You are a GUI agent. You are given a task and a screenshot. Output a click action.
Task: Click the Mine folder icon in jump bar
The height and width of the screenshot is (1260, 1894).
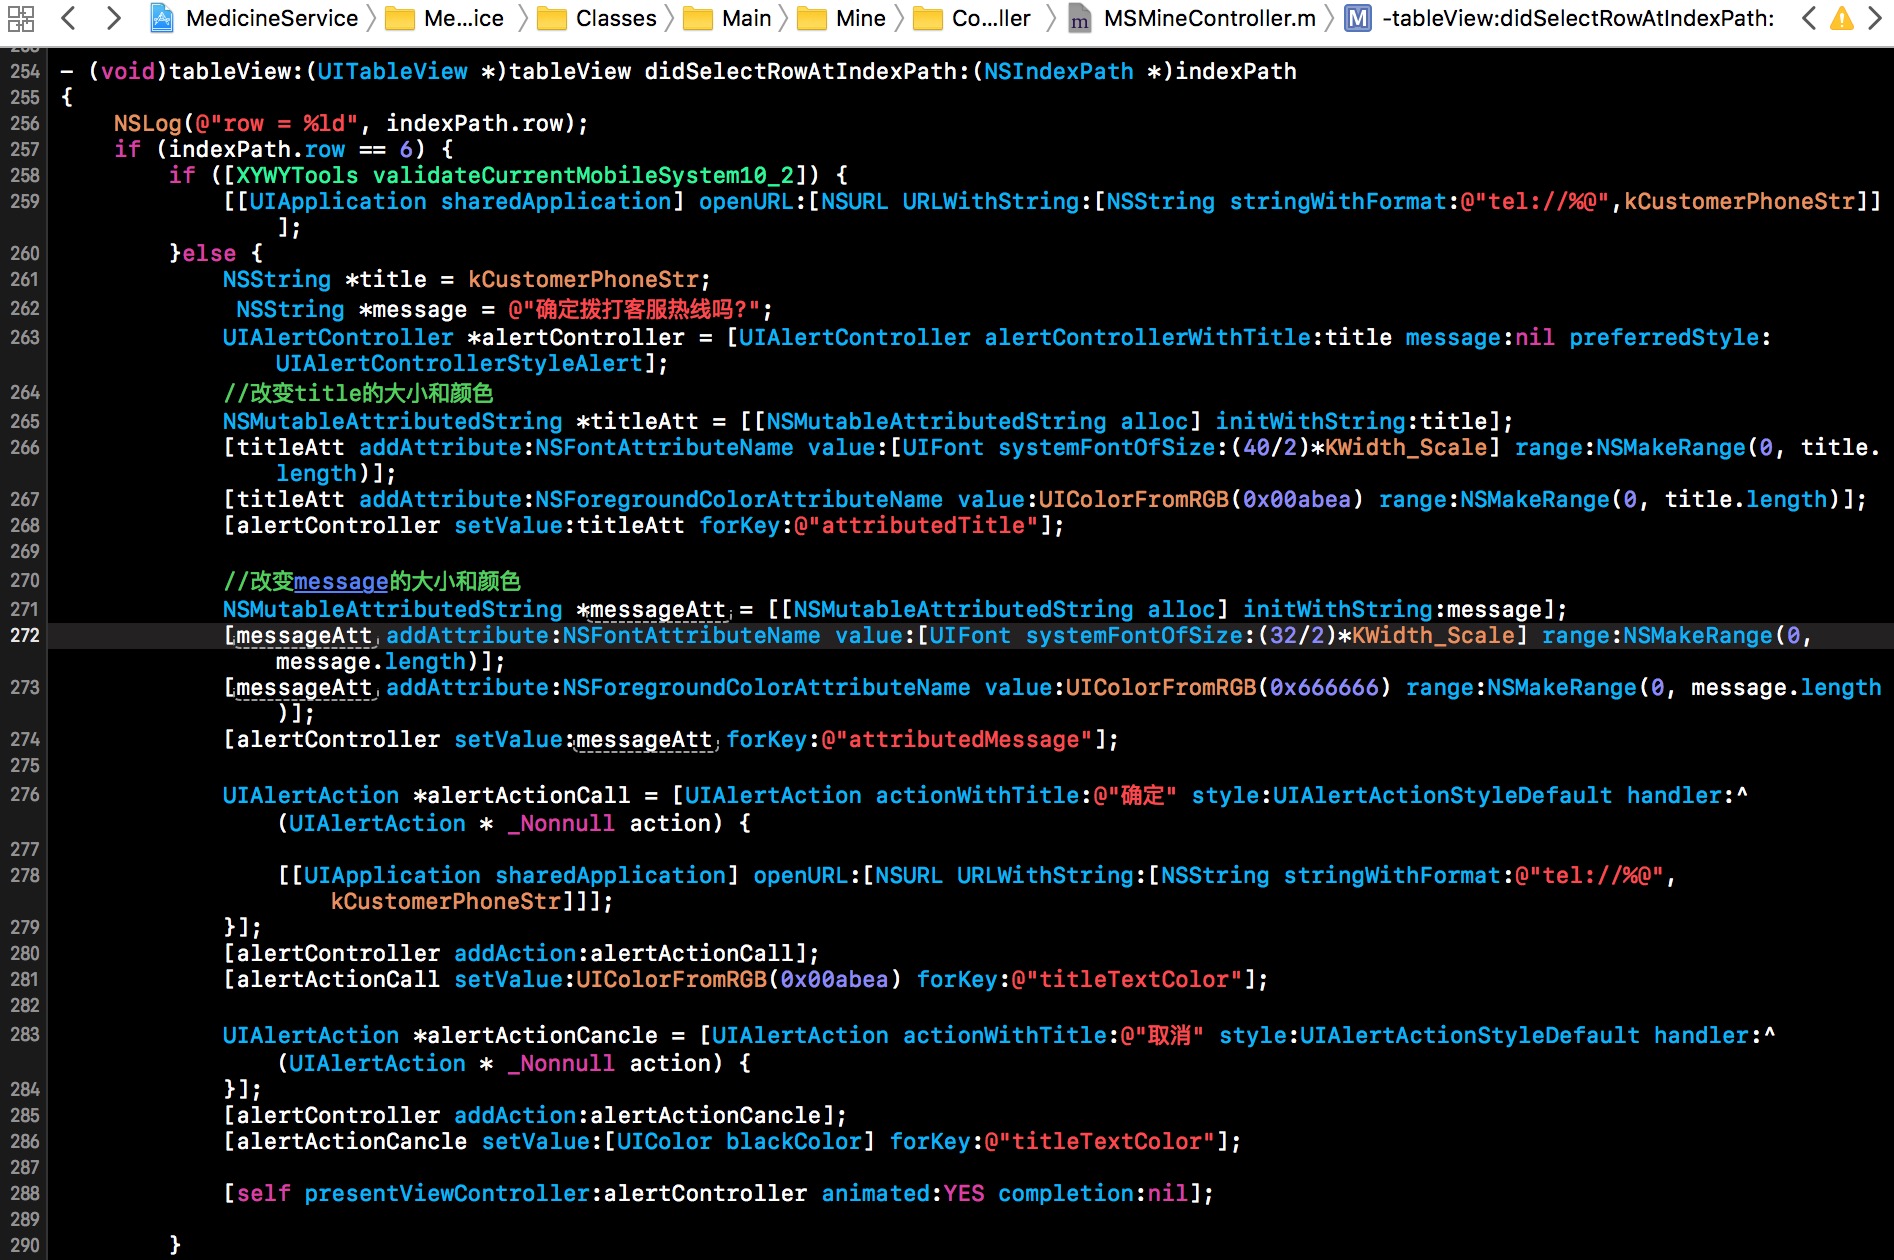[x=812, y=18]
